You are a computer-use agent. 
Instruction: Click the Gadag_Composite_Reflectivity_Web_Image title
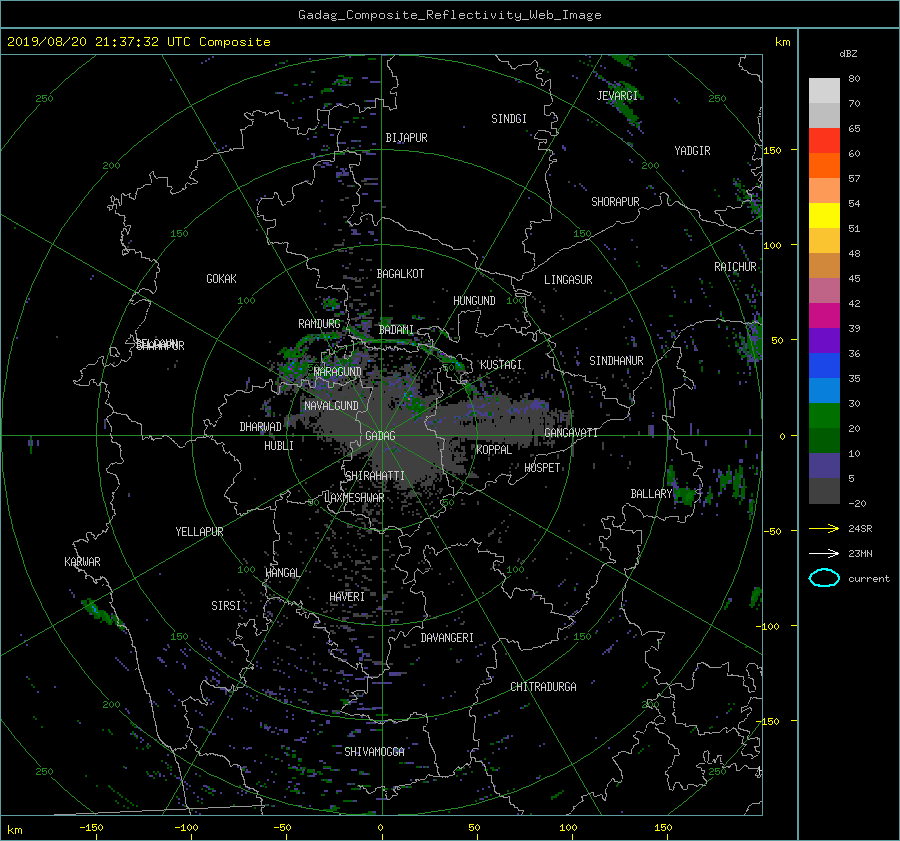[449, 15]
